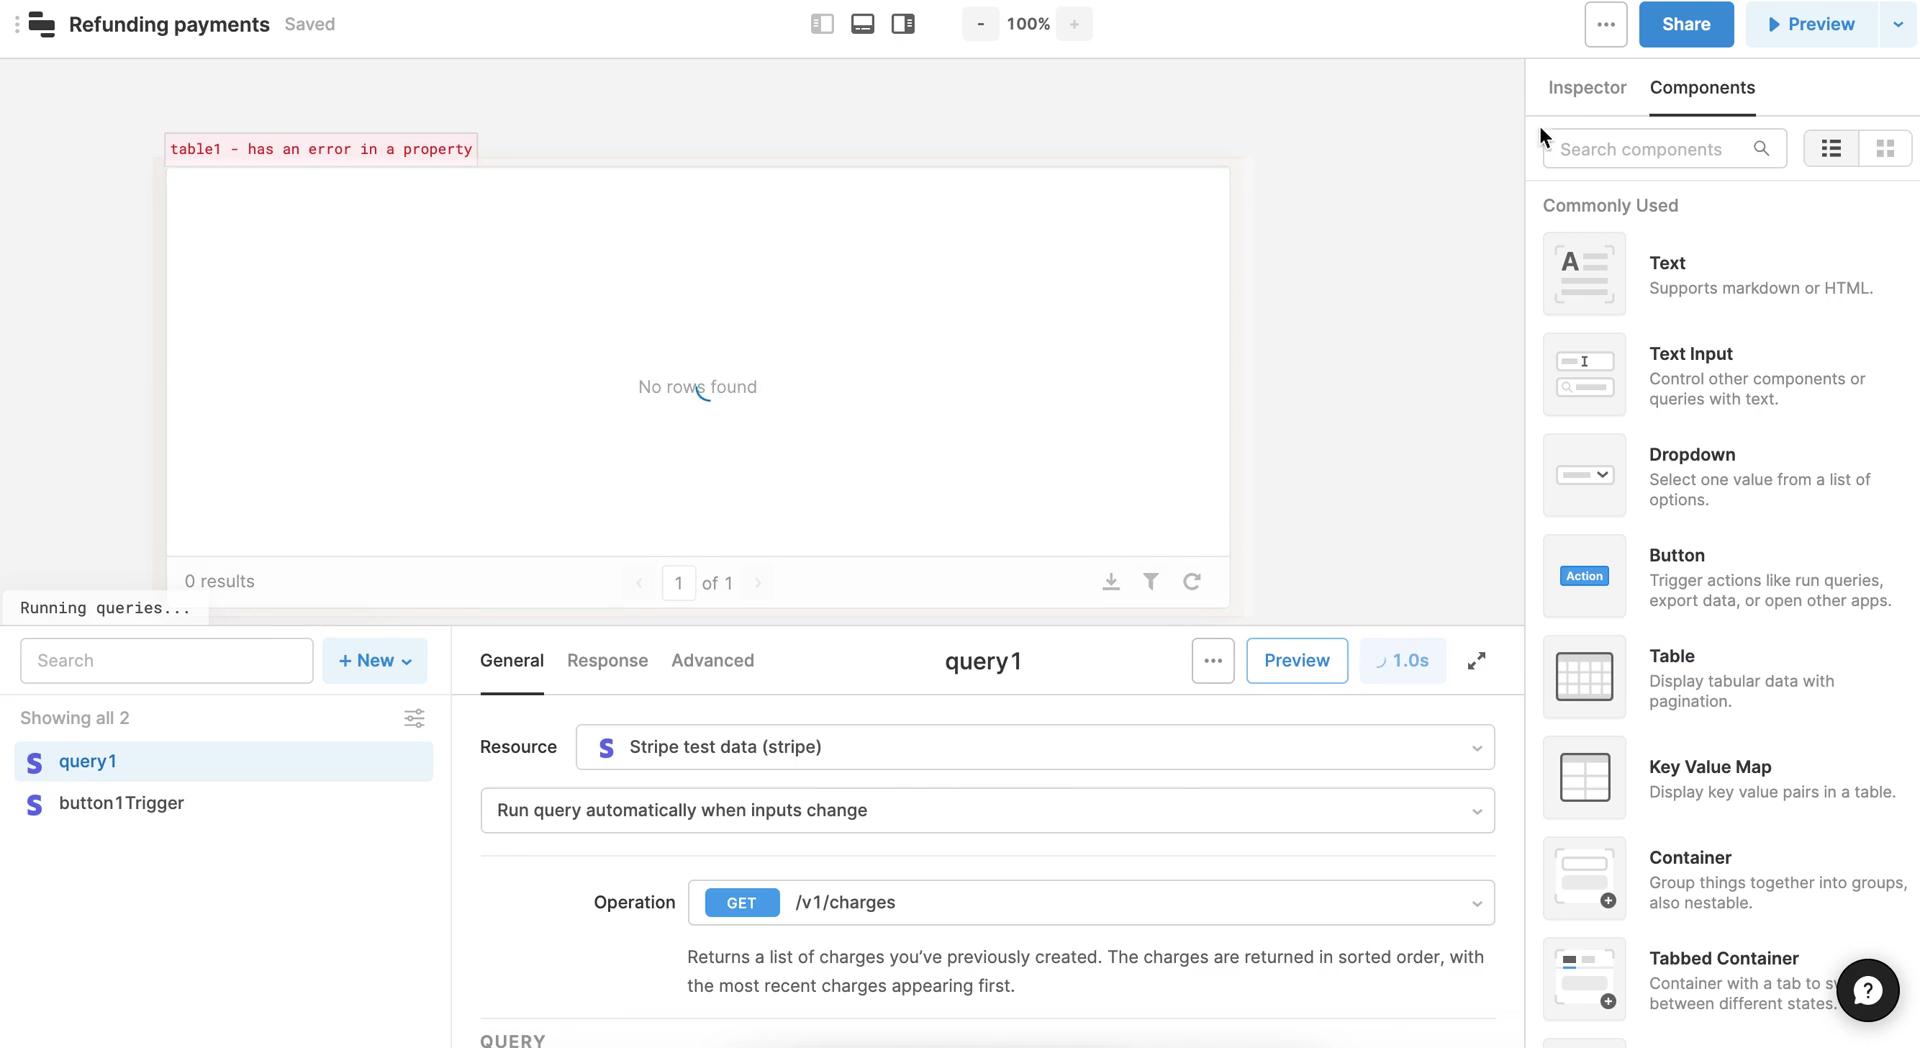Image resolution: width=1920 pixels, height=1048 pixels.
Task: Click the Dropdown component title text
Action: click(1692, 455)
